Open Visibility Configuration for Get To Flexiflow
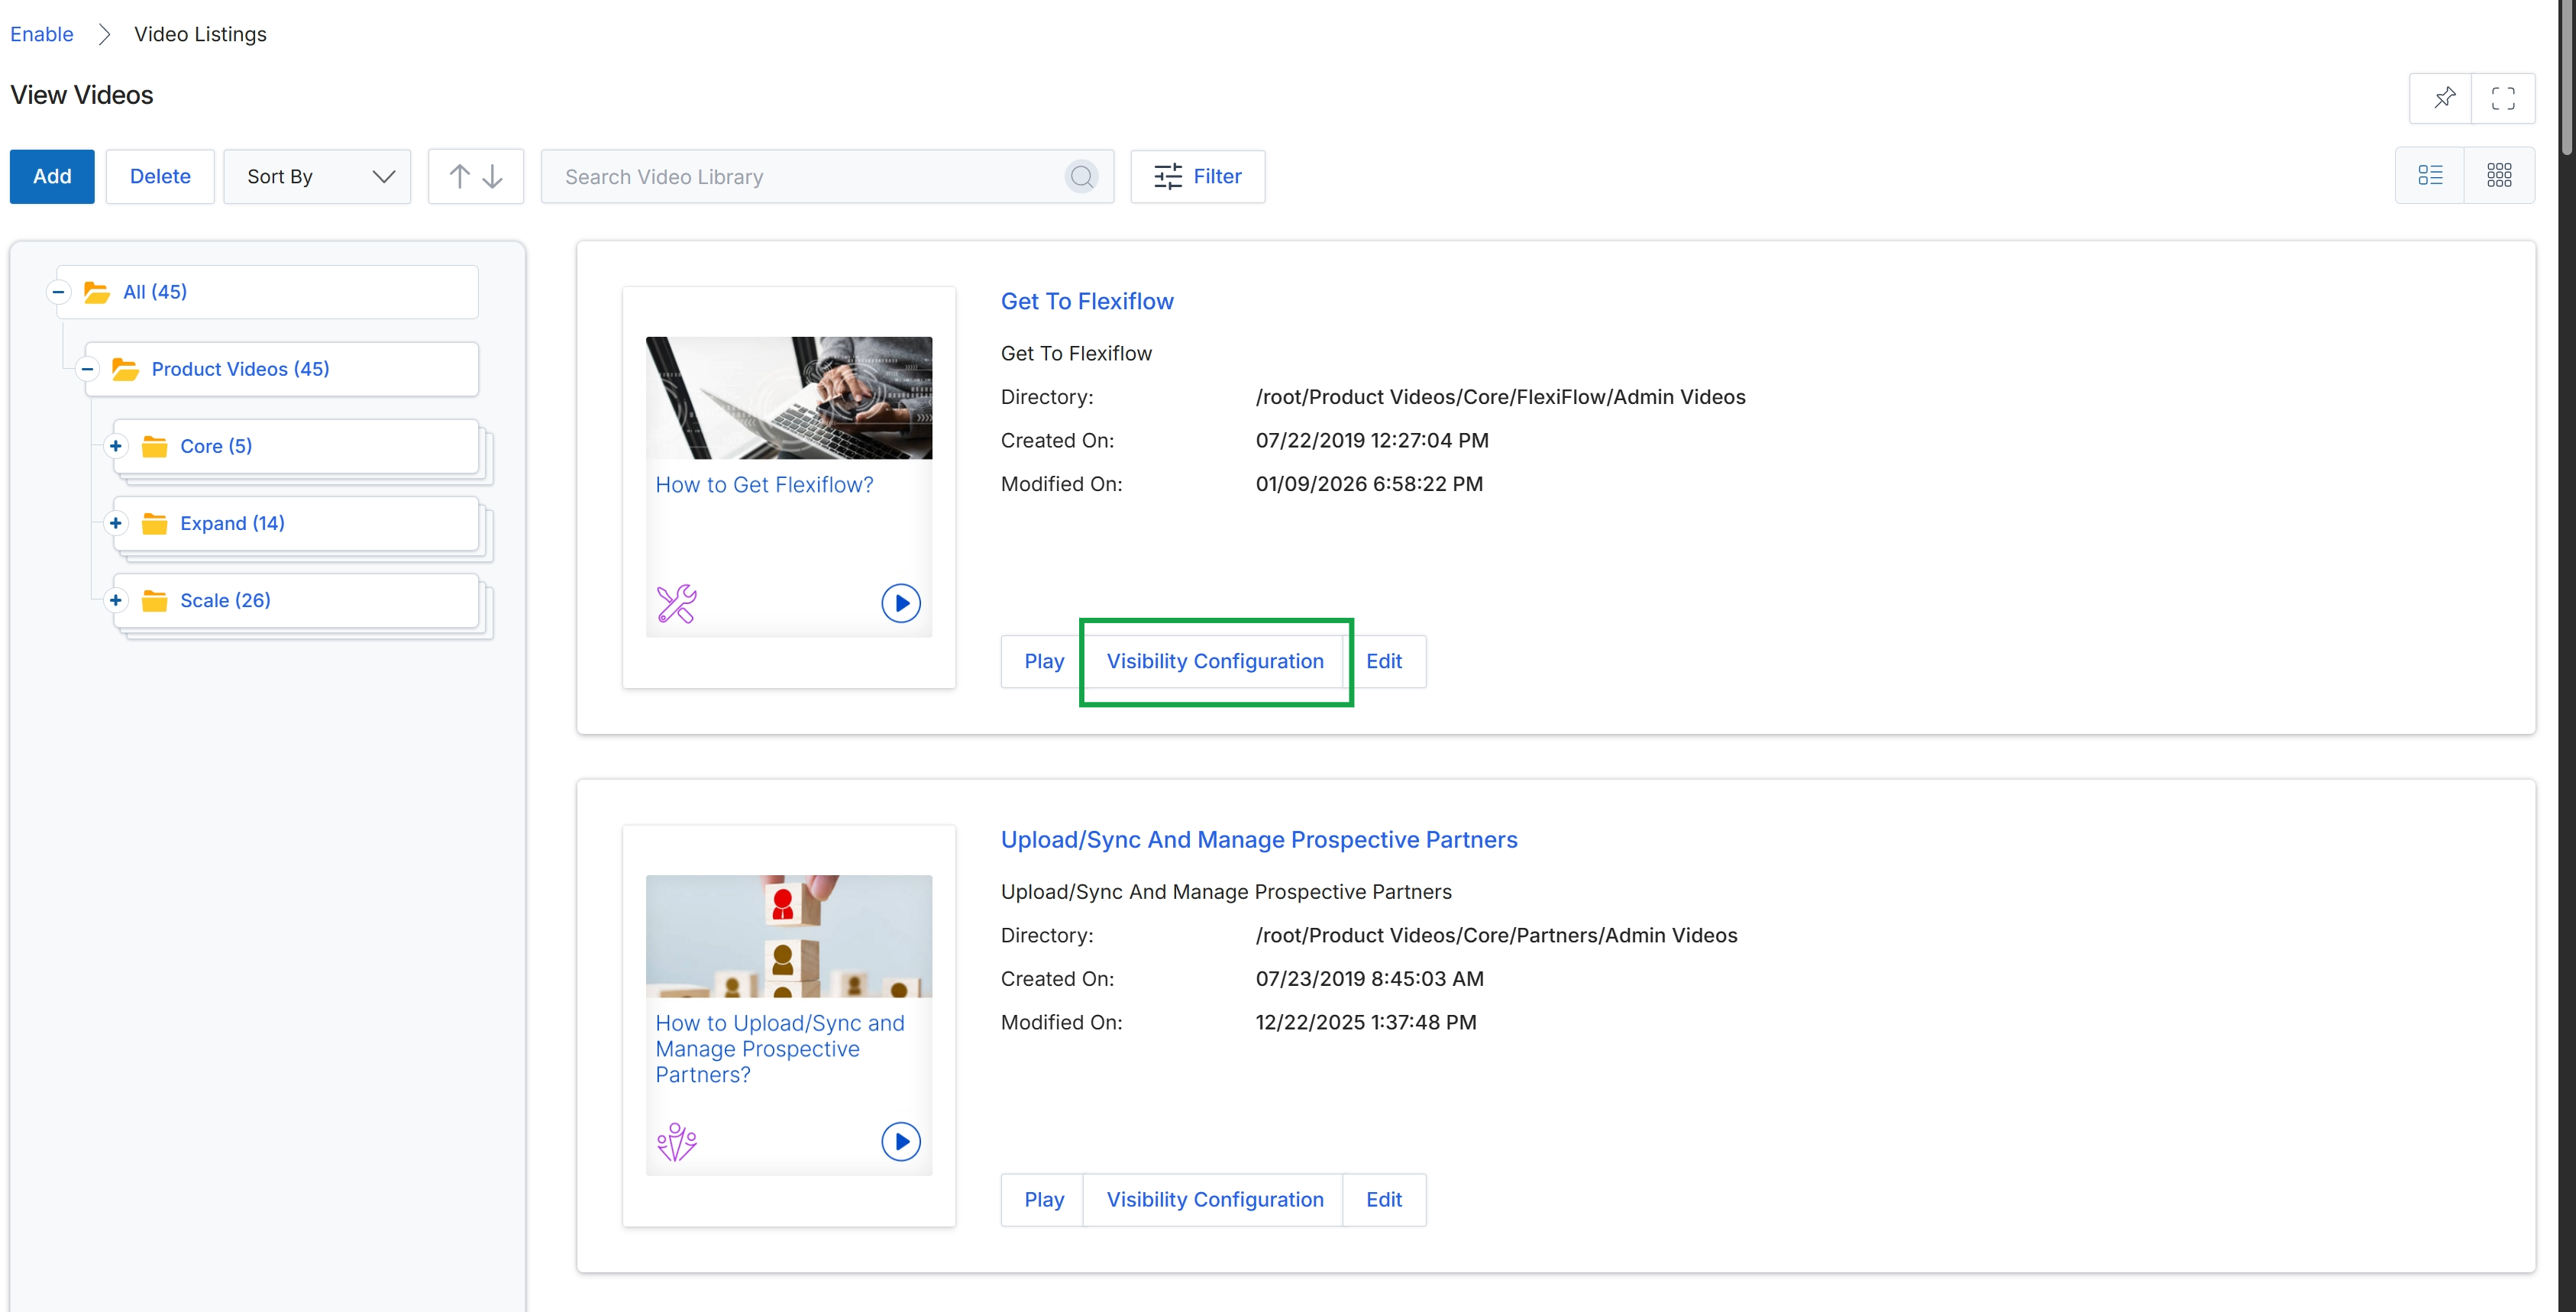Image resolution: width=2576 pixels, height=1312 pixels. coord(1215,661)
